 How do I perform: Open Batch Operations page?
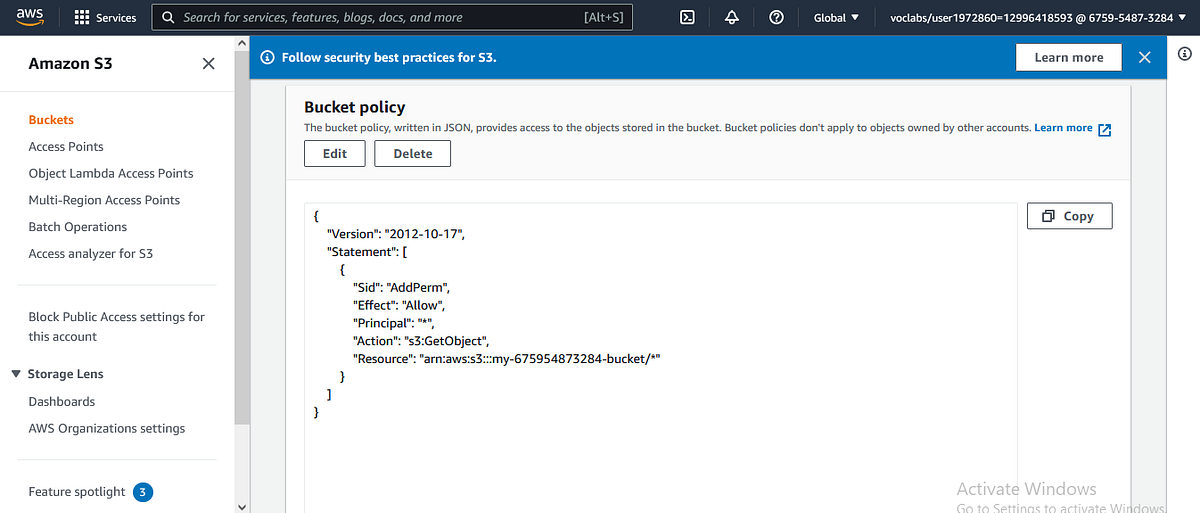coord(78,227)
